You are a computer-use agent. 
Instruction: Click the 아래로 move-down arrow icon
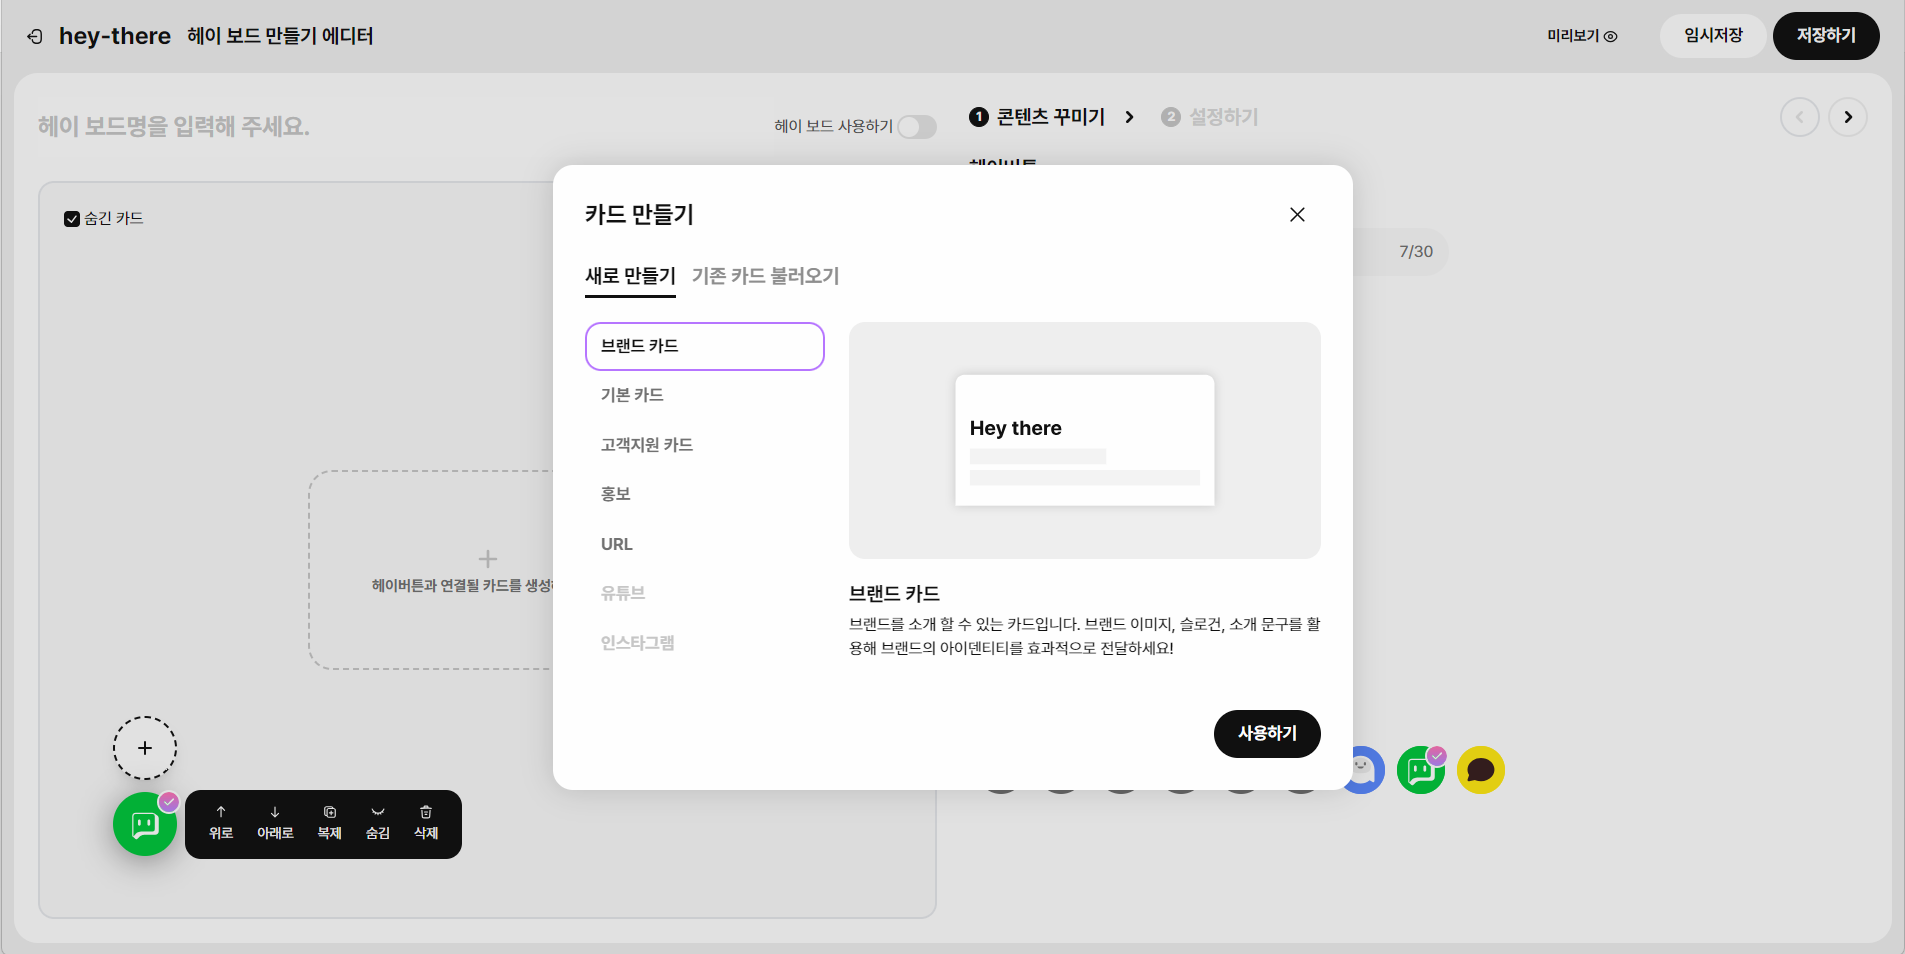pyautogui.click(x=275, y=812)
